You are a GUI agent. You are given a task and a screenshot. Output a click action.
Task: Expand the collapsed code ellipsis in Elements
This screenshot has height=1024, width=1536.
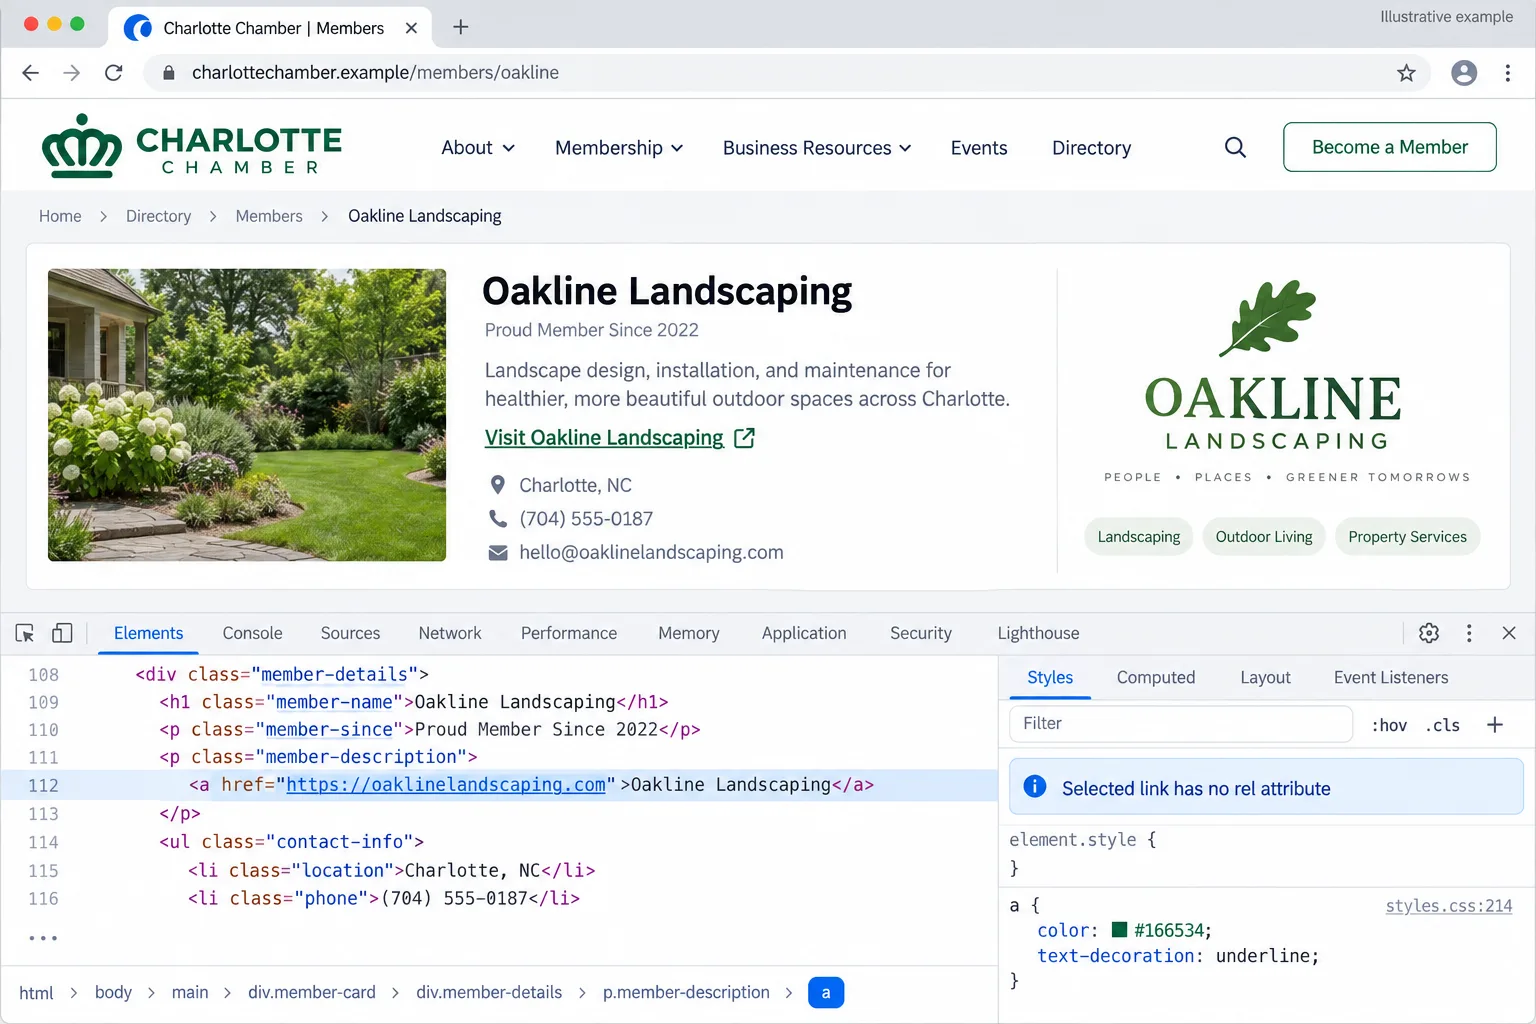[43, 938]
